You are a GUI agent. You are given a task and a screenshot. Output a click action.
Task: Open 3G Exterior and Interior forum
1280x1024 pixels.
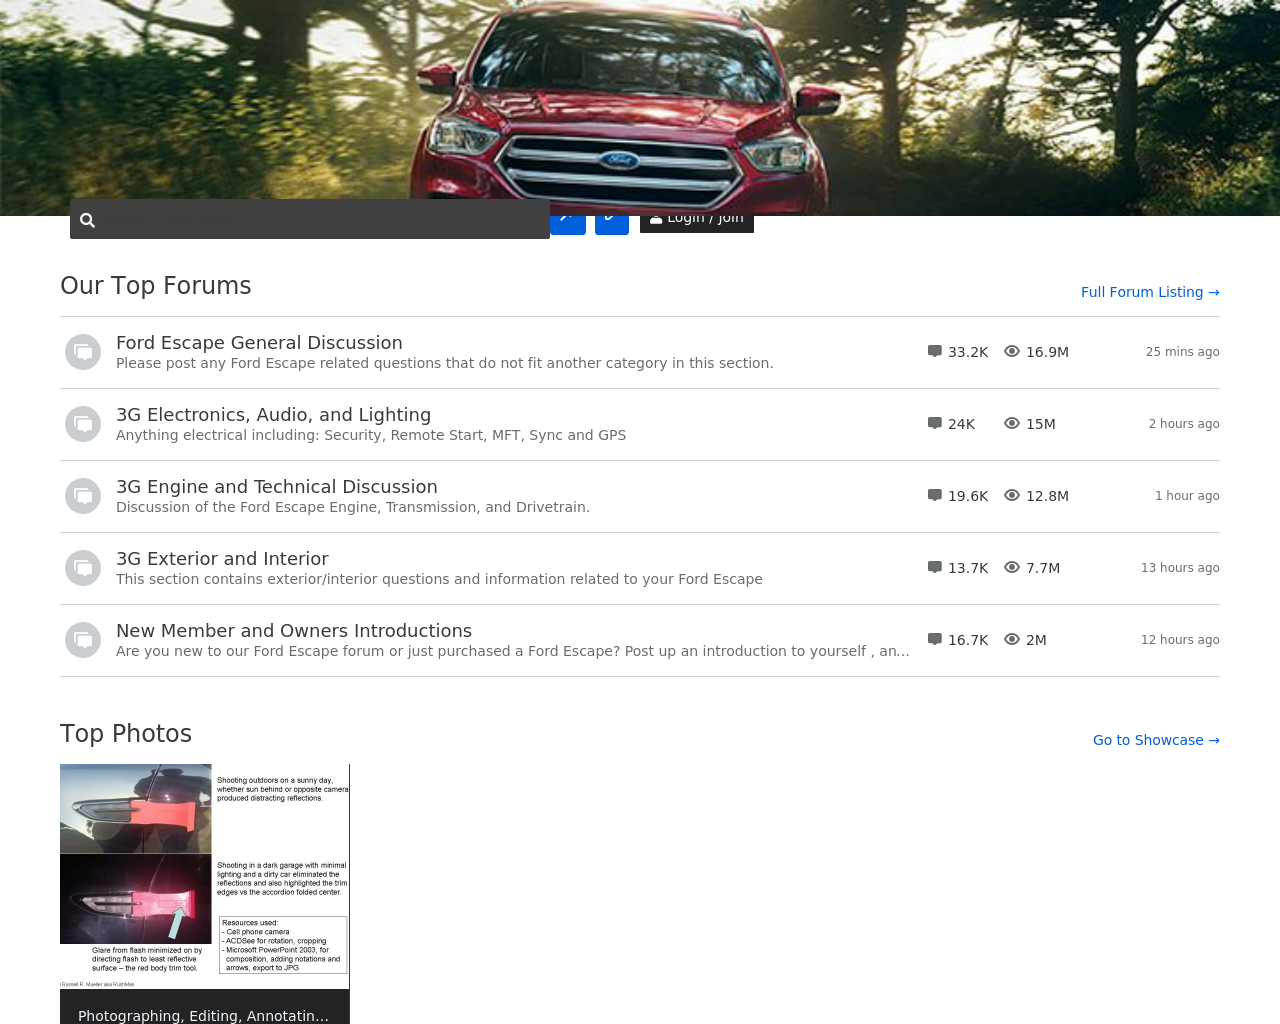tap(222, 557)
